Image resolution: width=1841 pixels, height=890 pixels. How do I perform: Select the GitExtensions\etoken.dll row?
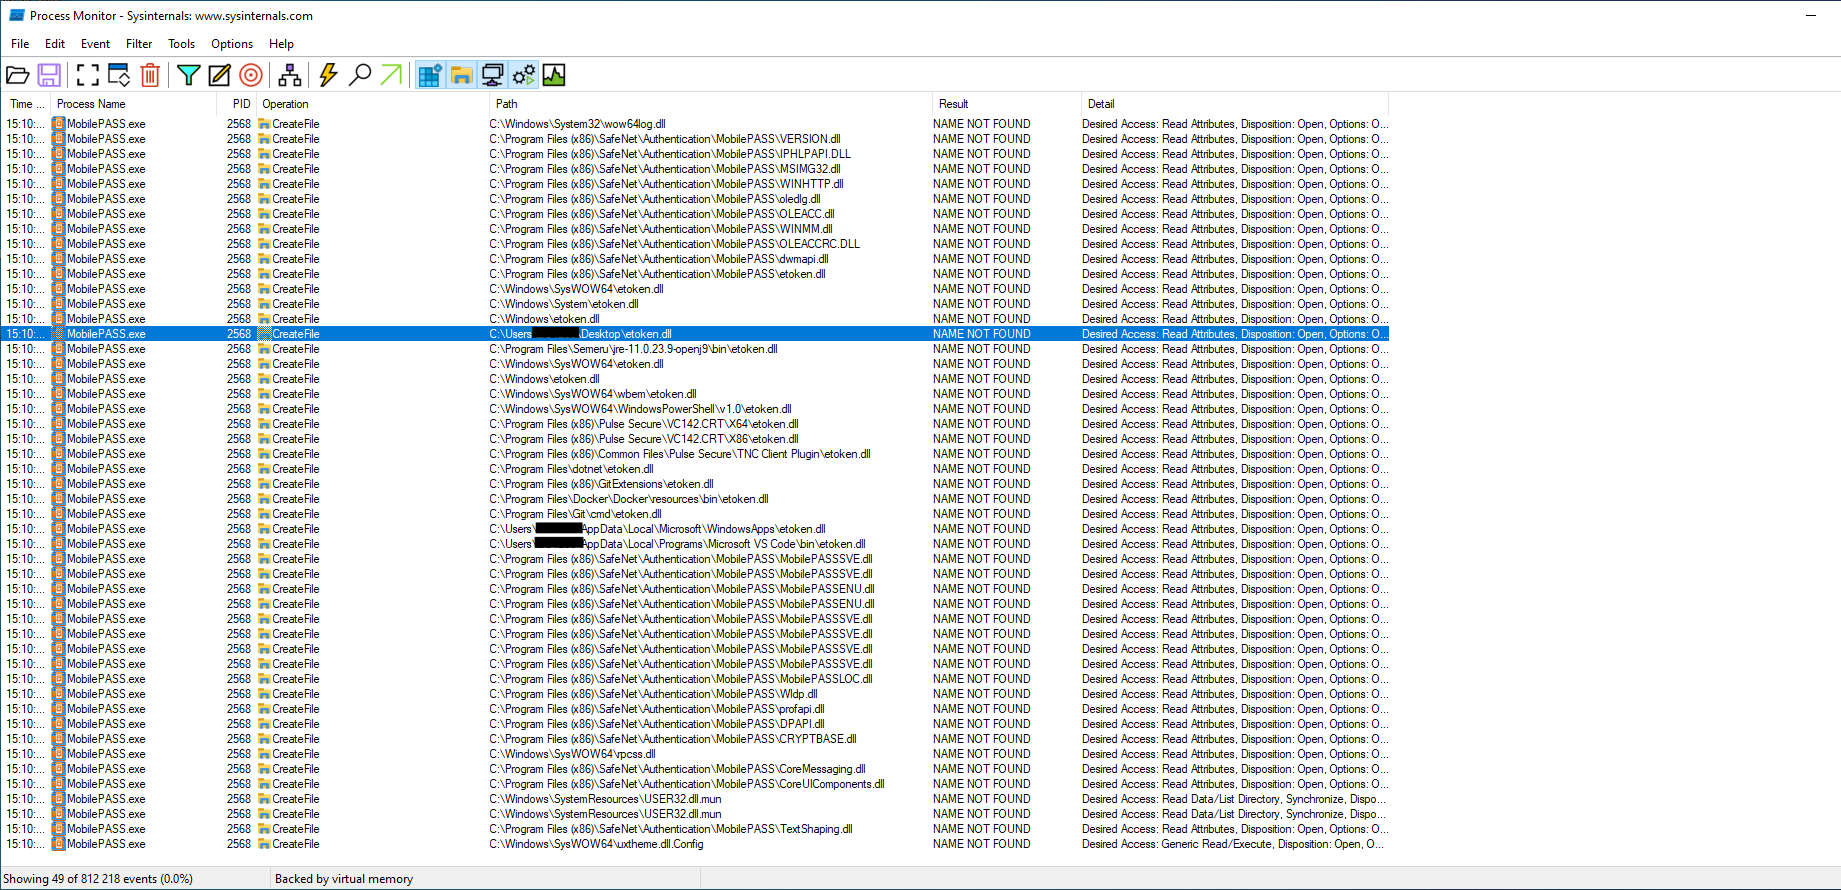696,484
